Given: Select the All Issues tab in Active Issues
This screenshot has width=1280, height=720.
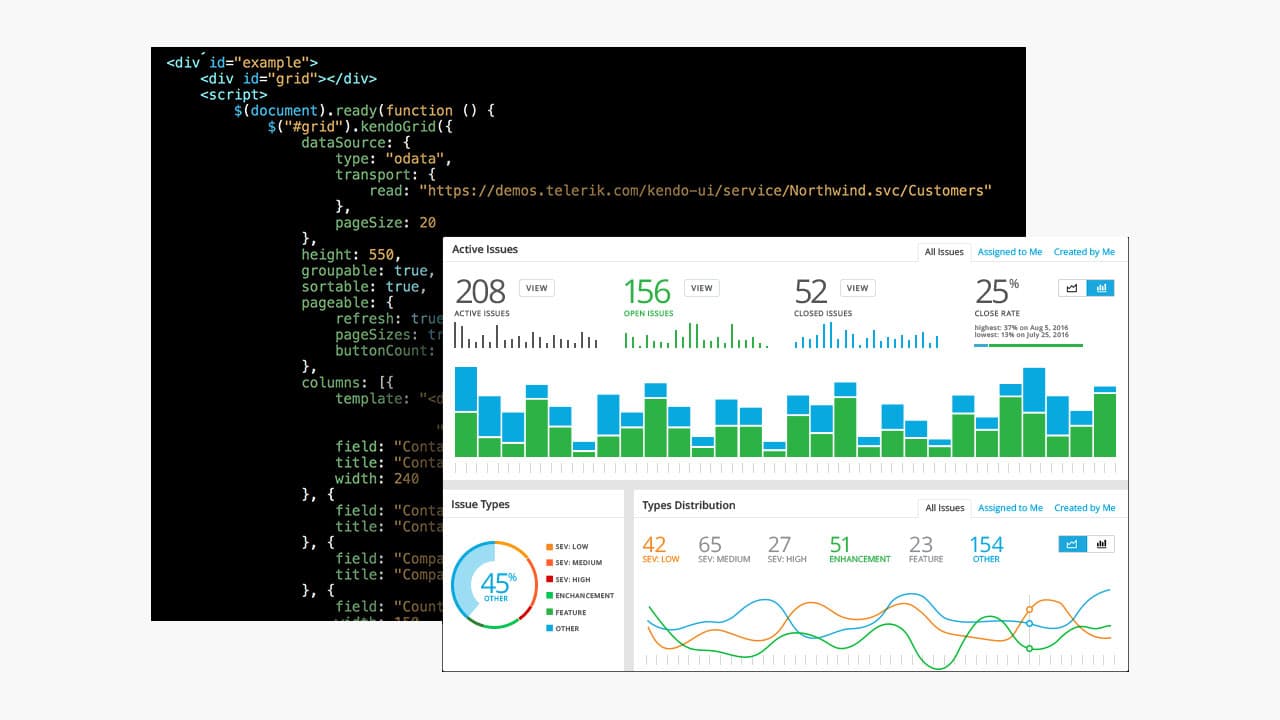Looking at the screenshot, I should (943, 252).
